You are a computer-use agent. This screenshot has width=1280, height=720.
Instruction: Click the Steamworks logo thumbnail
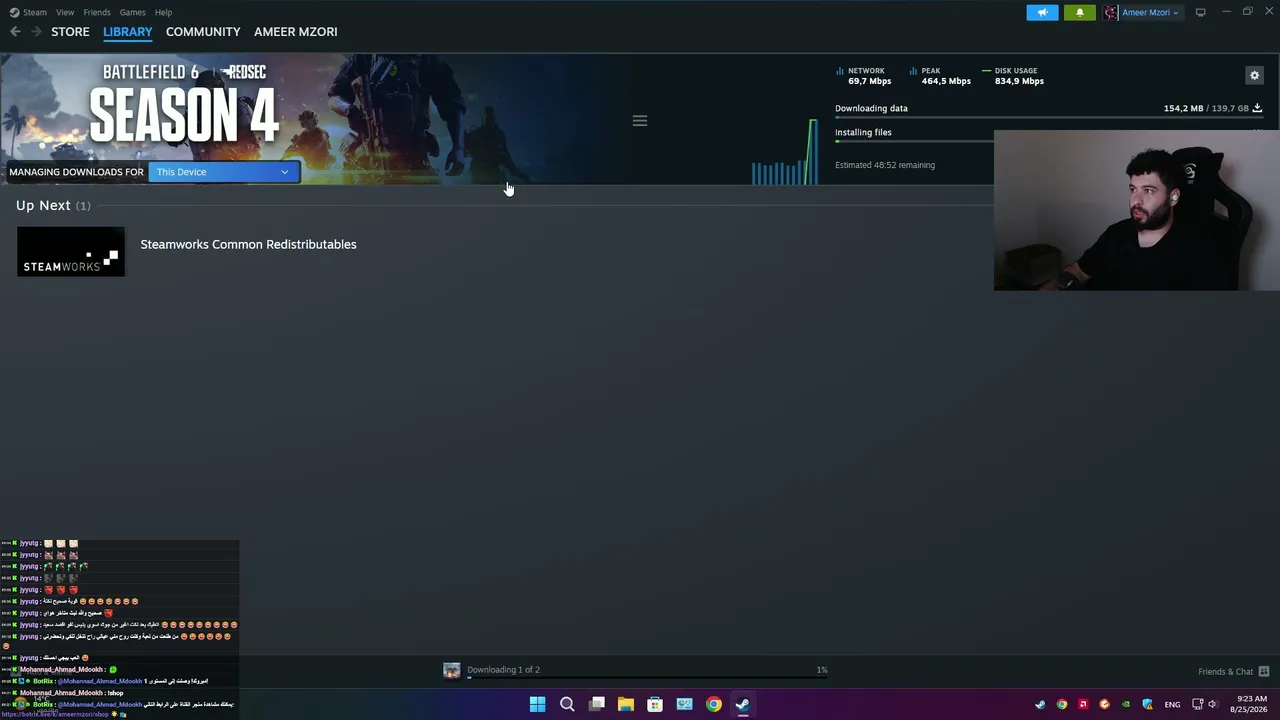[71, 251]
